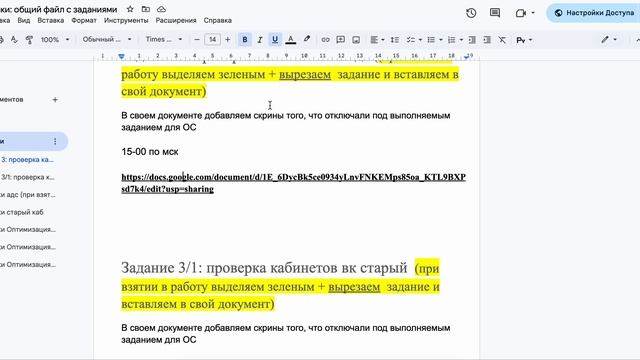The image size is (640, 360).
Task: Open paragraph style dropdown
Action: (107, 40)
